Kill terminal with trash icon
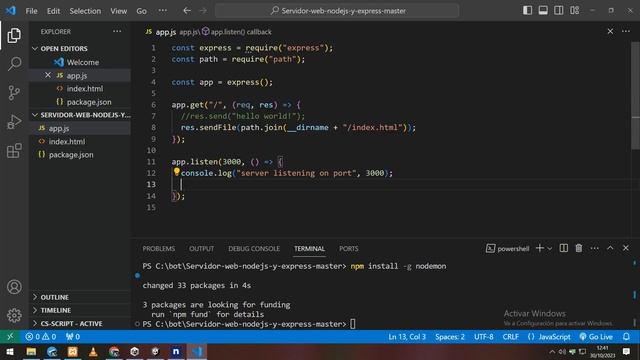Image resolution: width=640 pixels, height=360 pixels. 579,248
